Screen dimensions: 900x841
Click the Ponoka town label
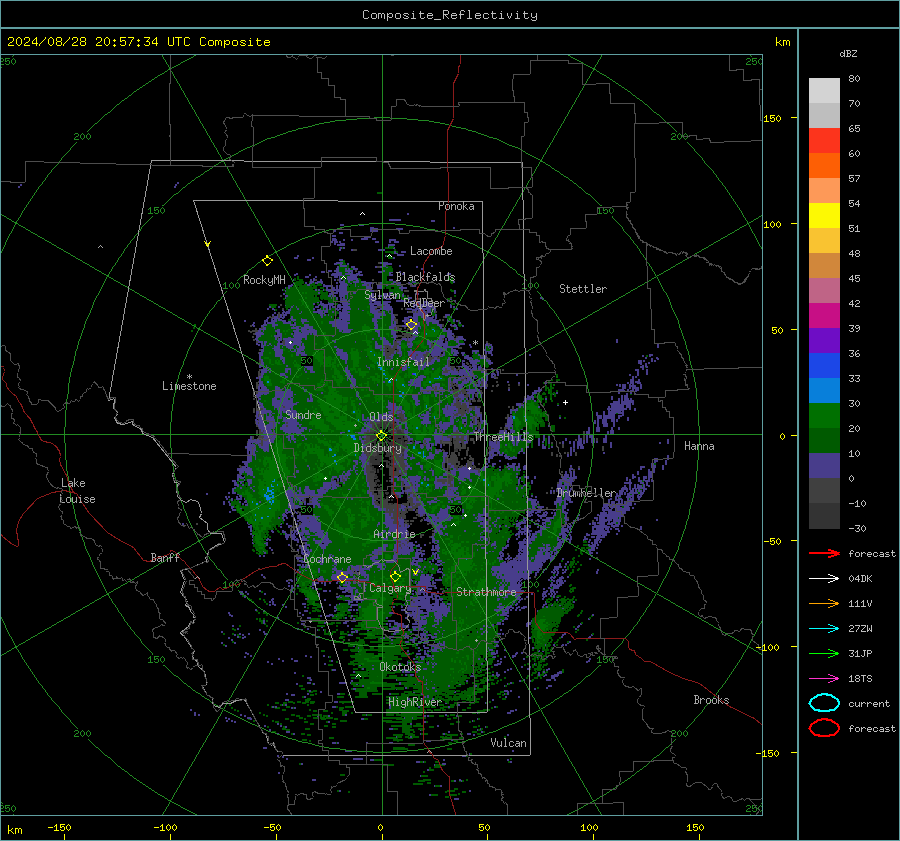[456, 206]
